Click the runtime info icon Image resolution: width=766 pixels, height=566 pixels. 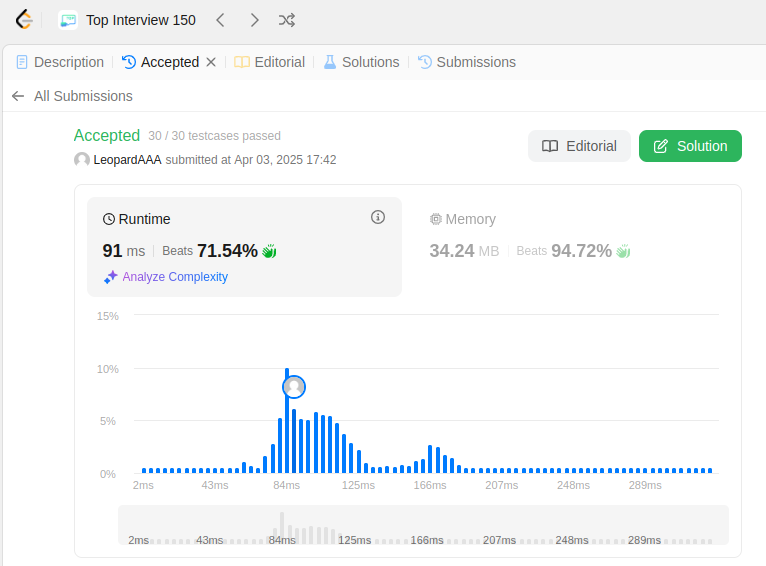[x=378, y=217]
